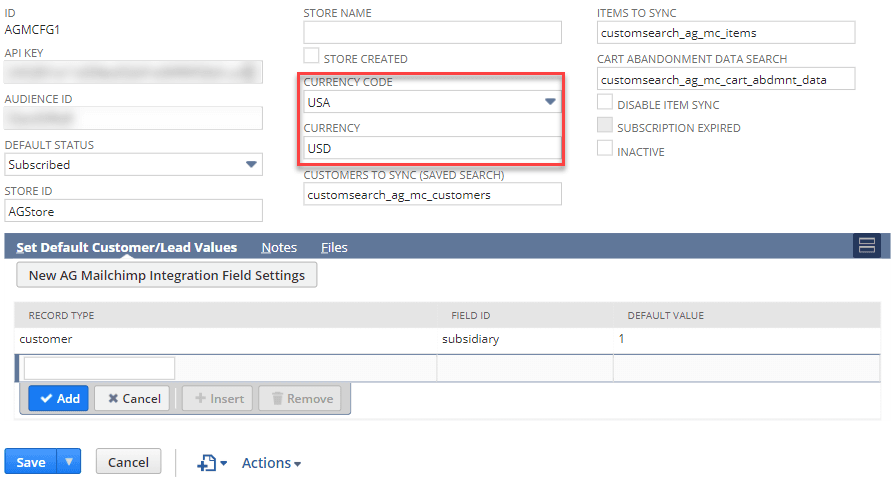The height and width of the screenshot is (481, 895).
Task: Save the configuration record
Action: (x=31, y=461)
